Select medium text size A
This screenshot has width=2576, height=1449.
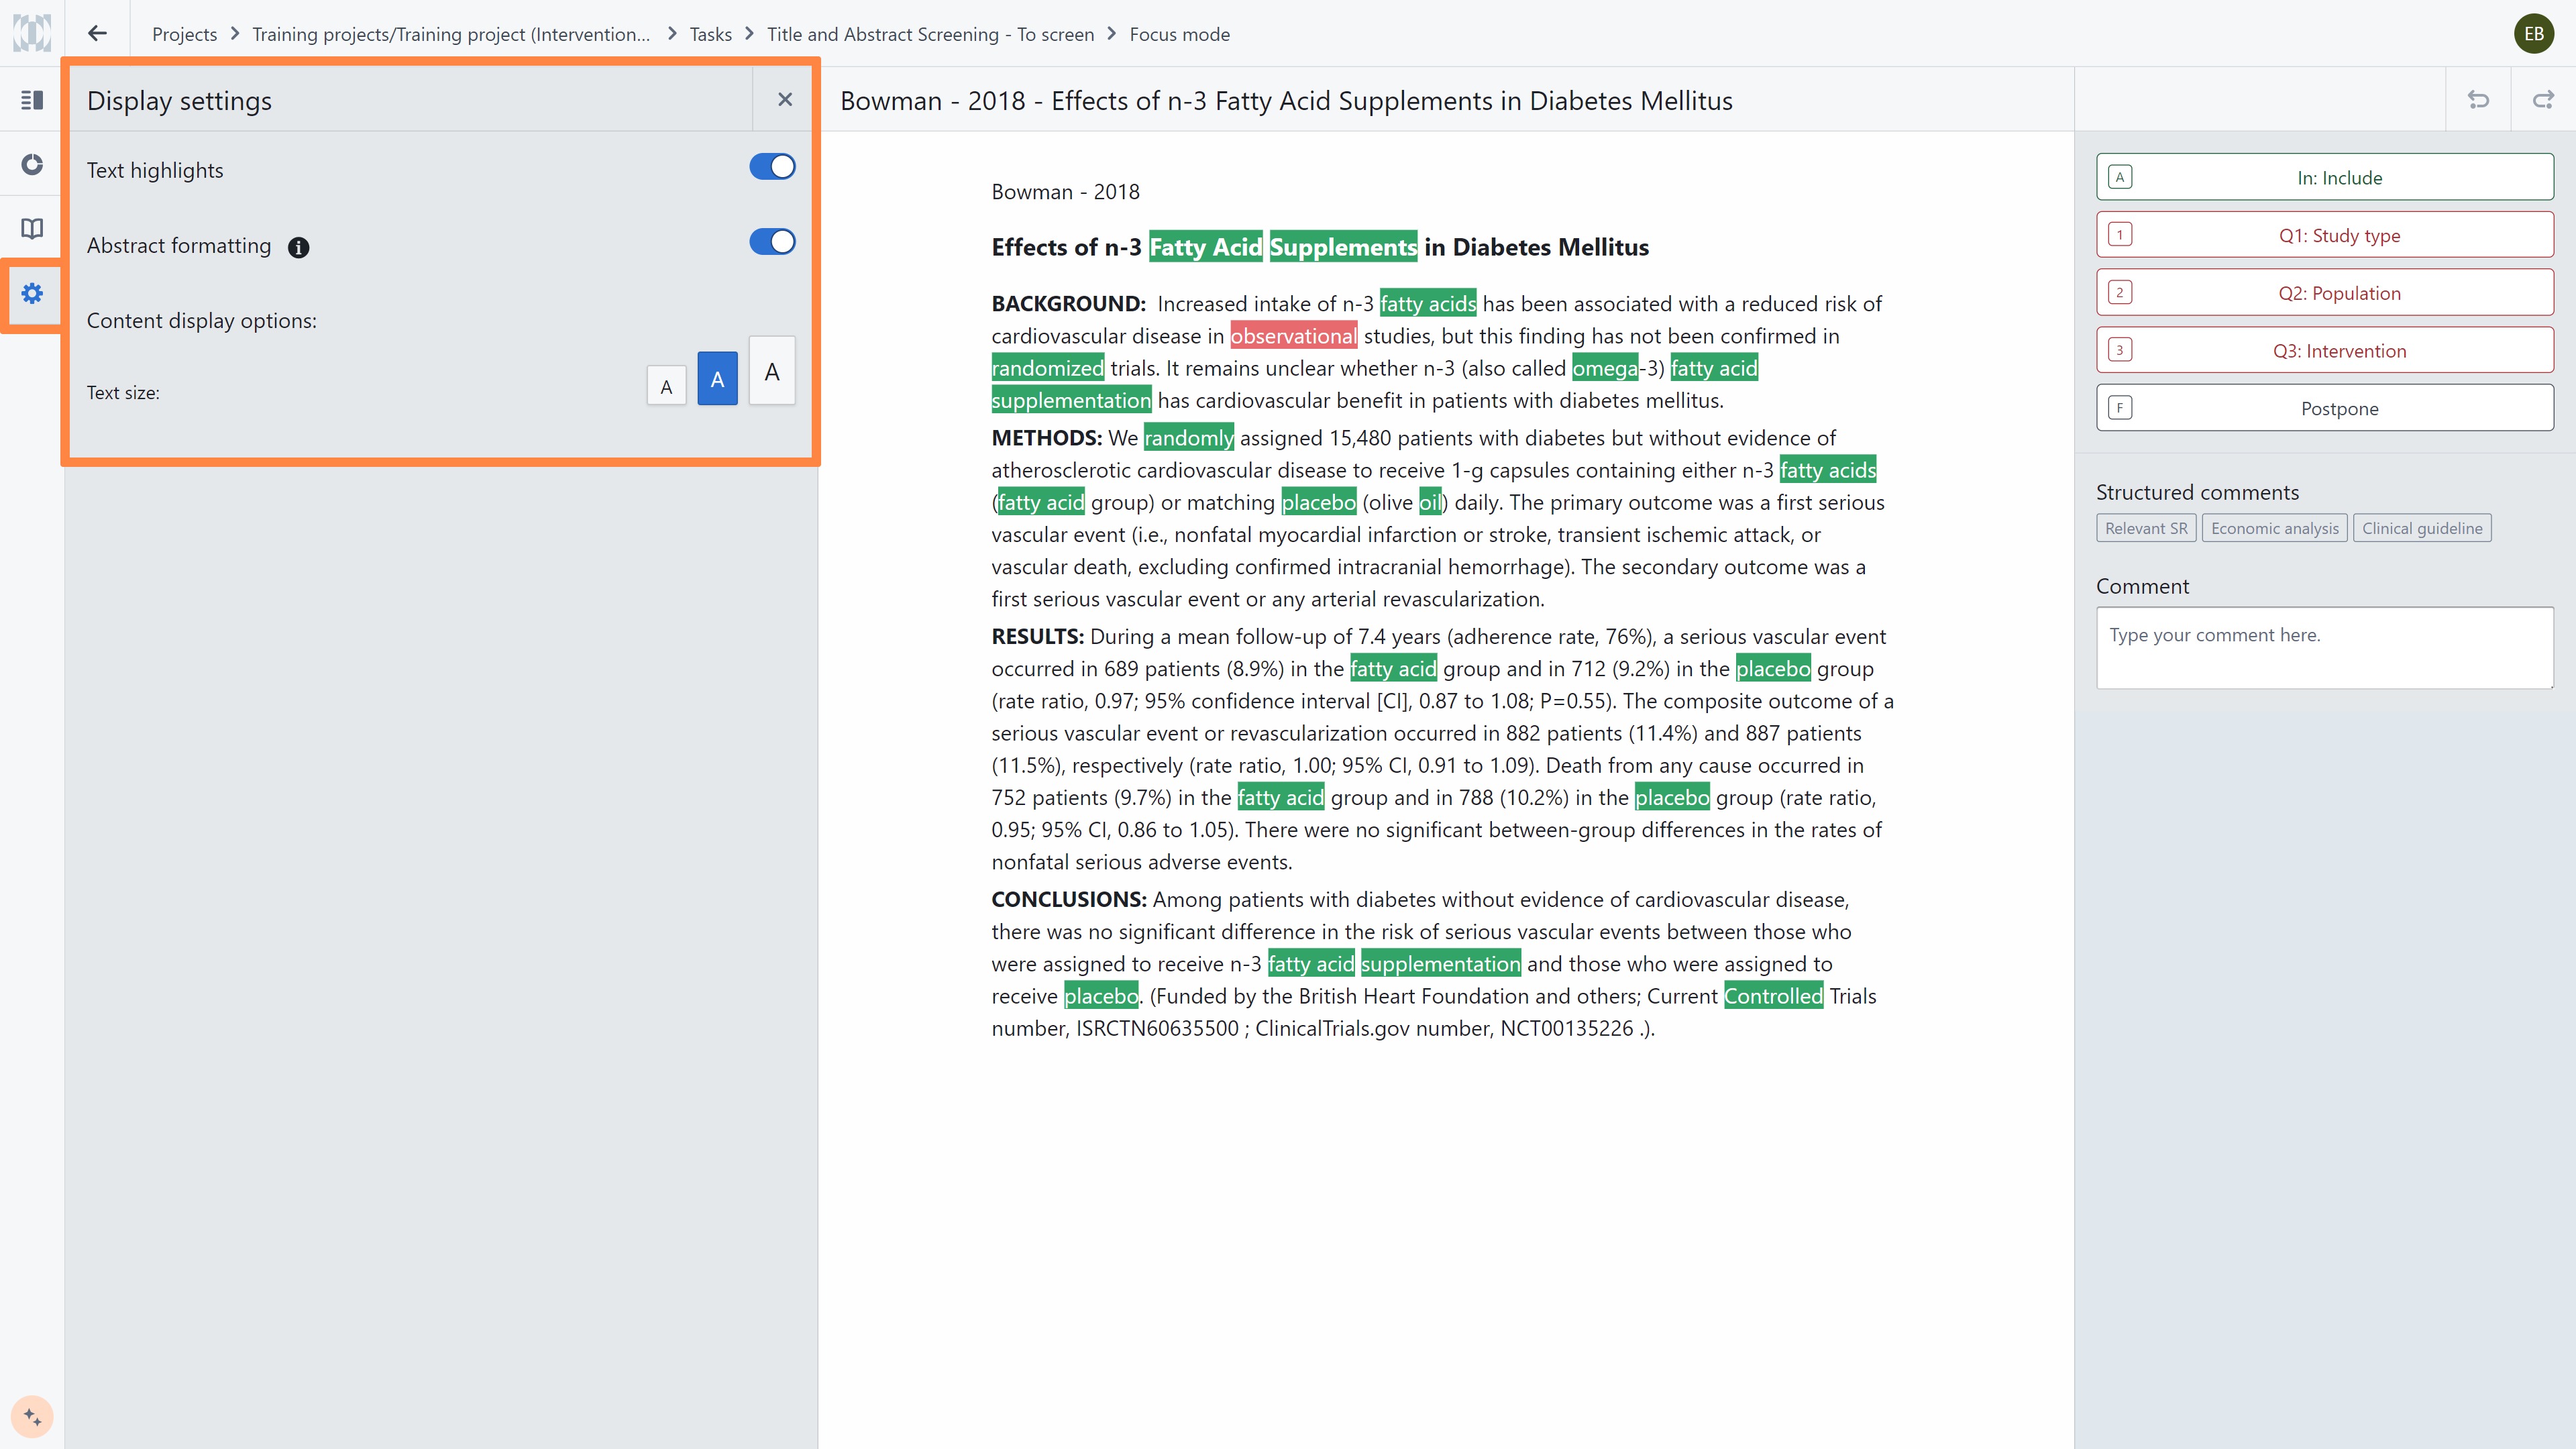click(717, 379)
